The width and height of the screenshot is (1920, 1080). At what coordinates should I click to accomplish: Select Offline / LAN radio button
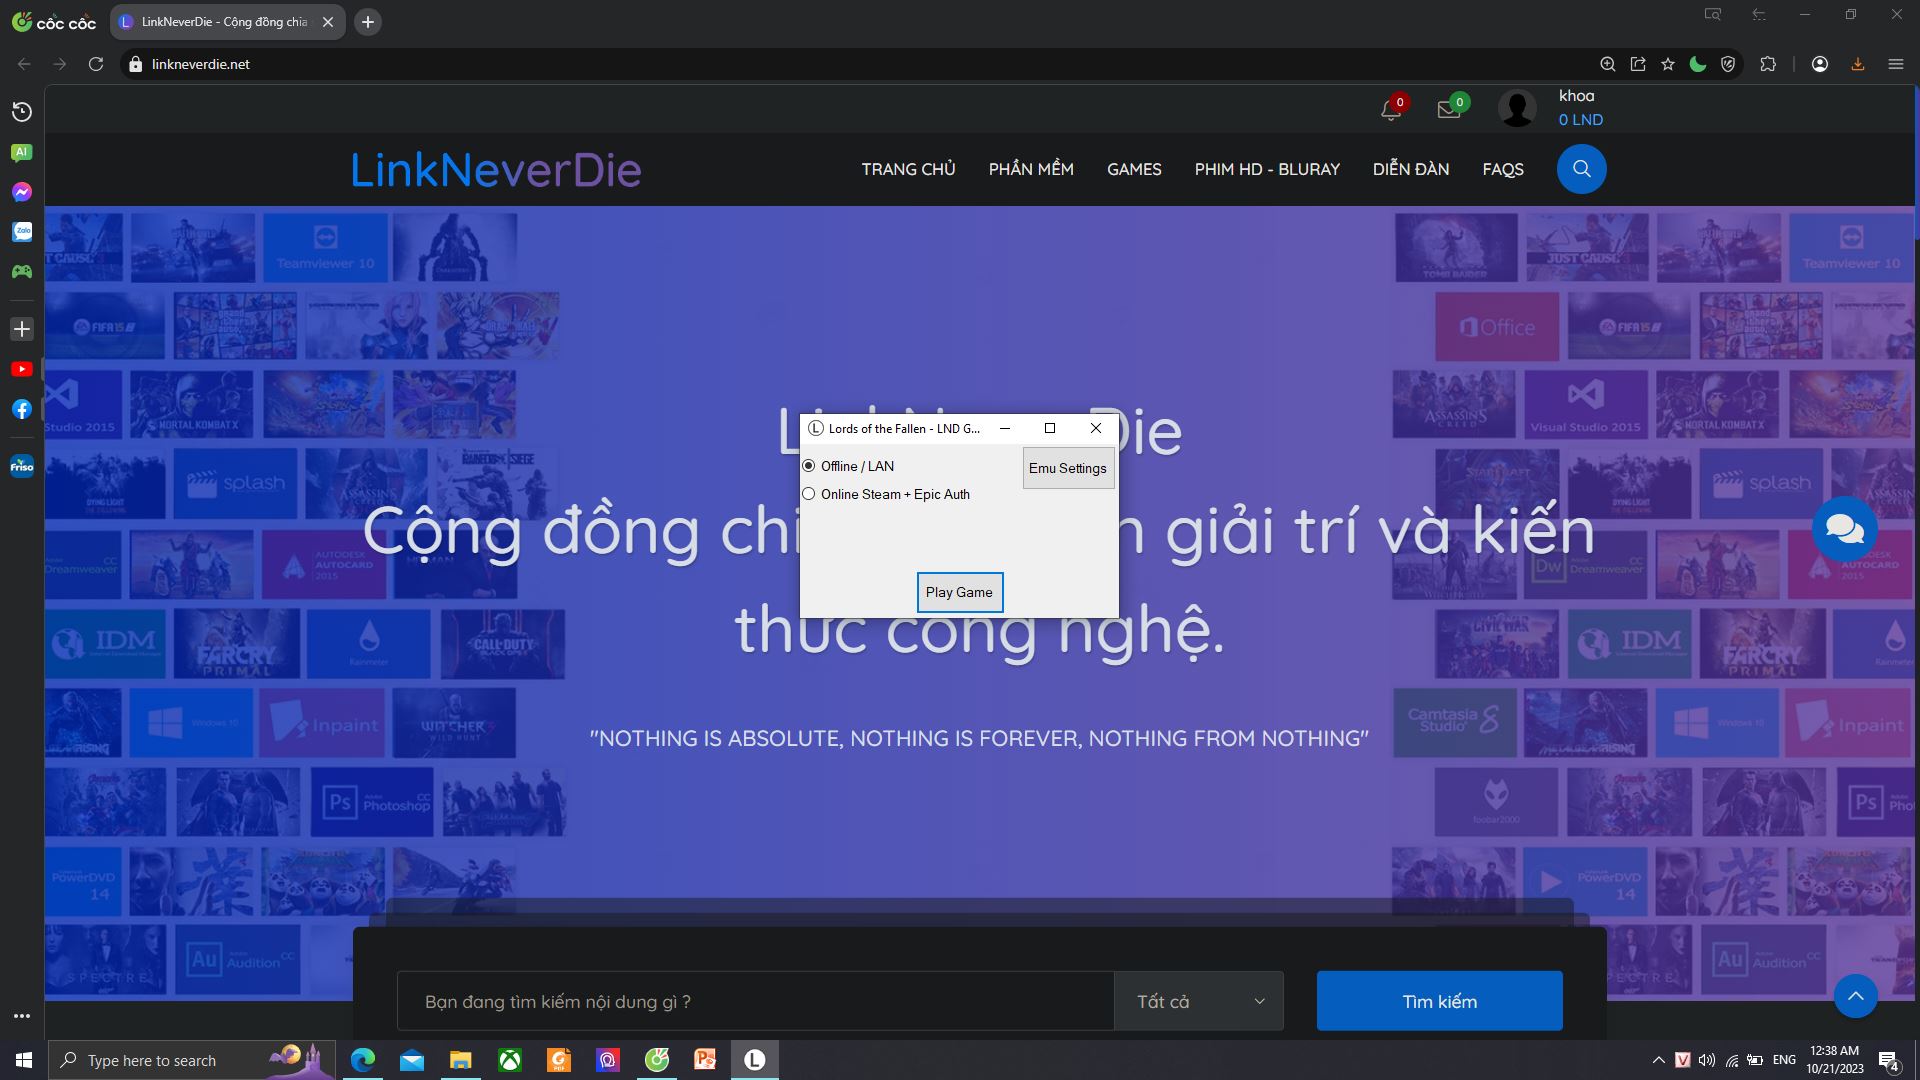pyautogui.click(x=810, y=464)
